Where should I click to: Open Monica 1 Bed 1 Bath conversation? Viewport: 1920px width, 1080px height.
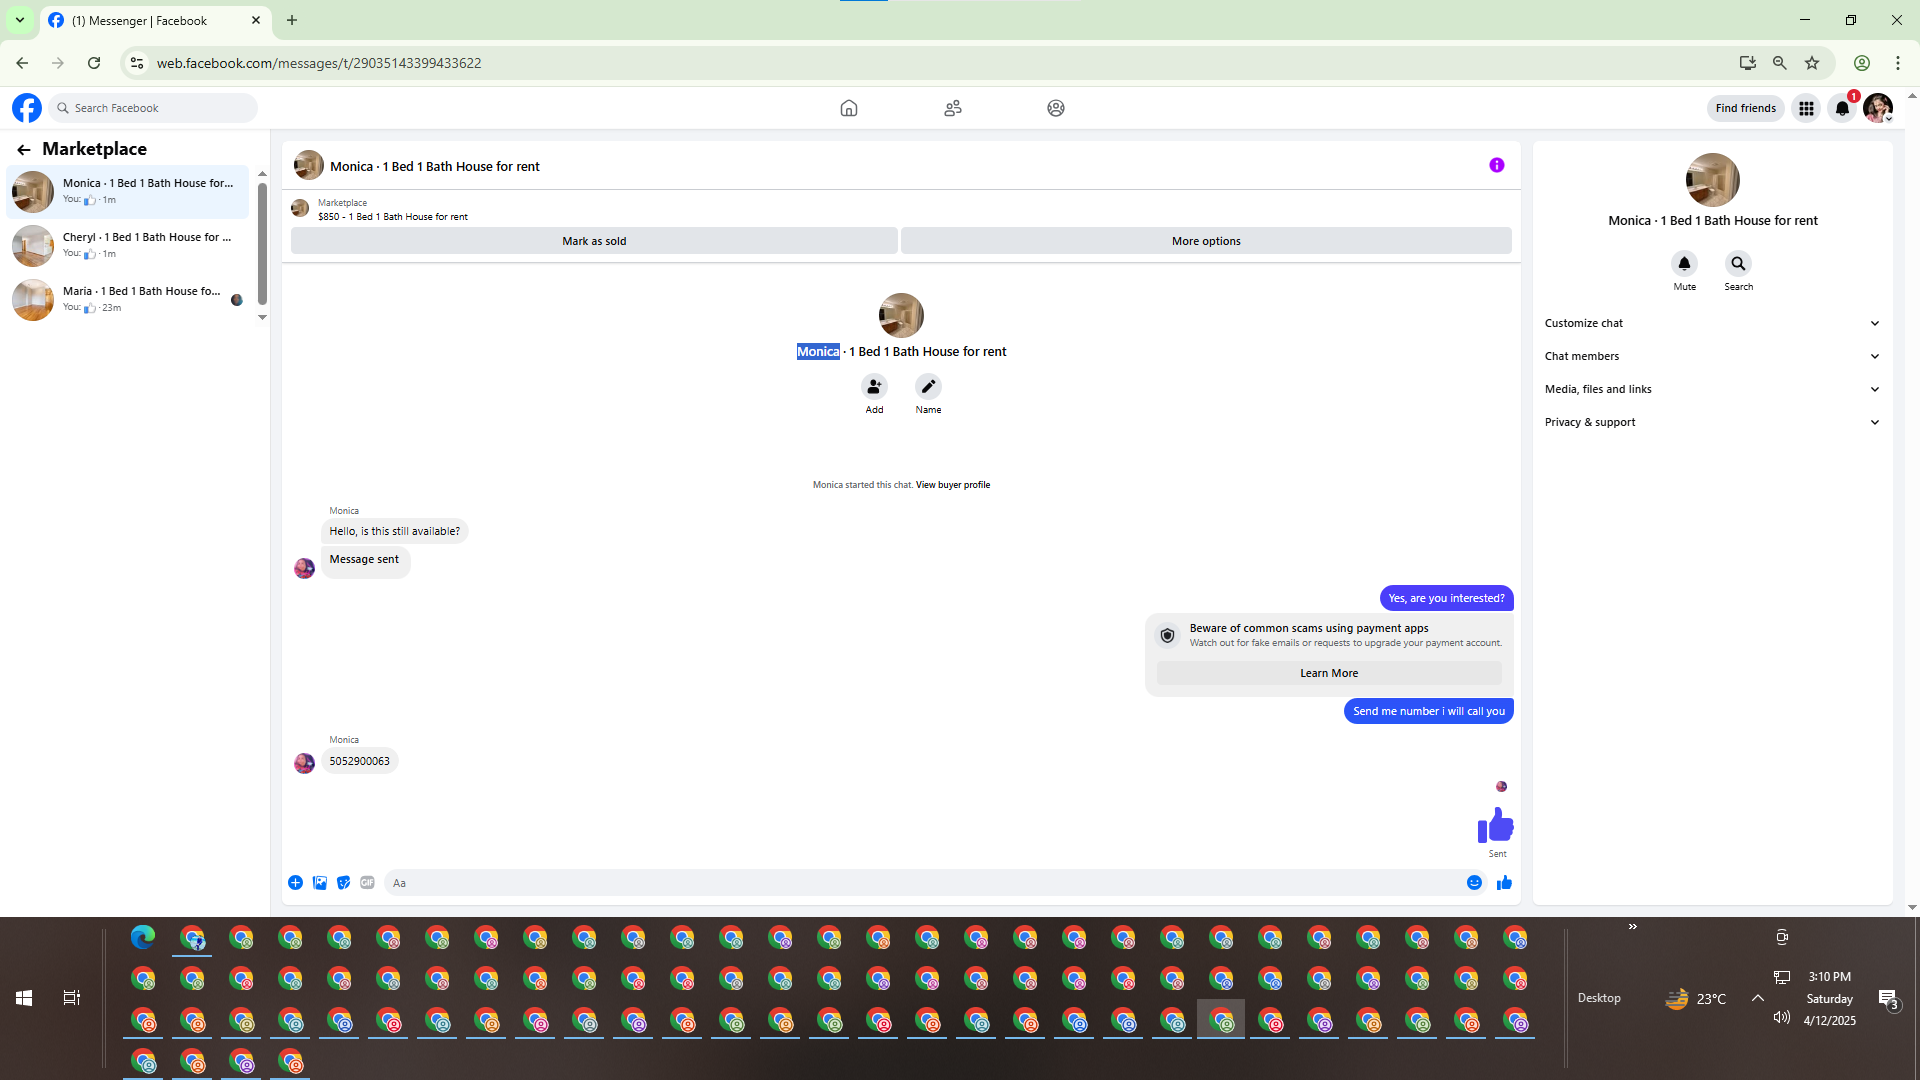click(128, 191)
